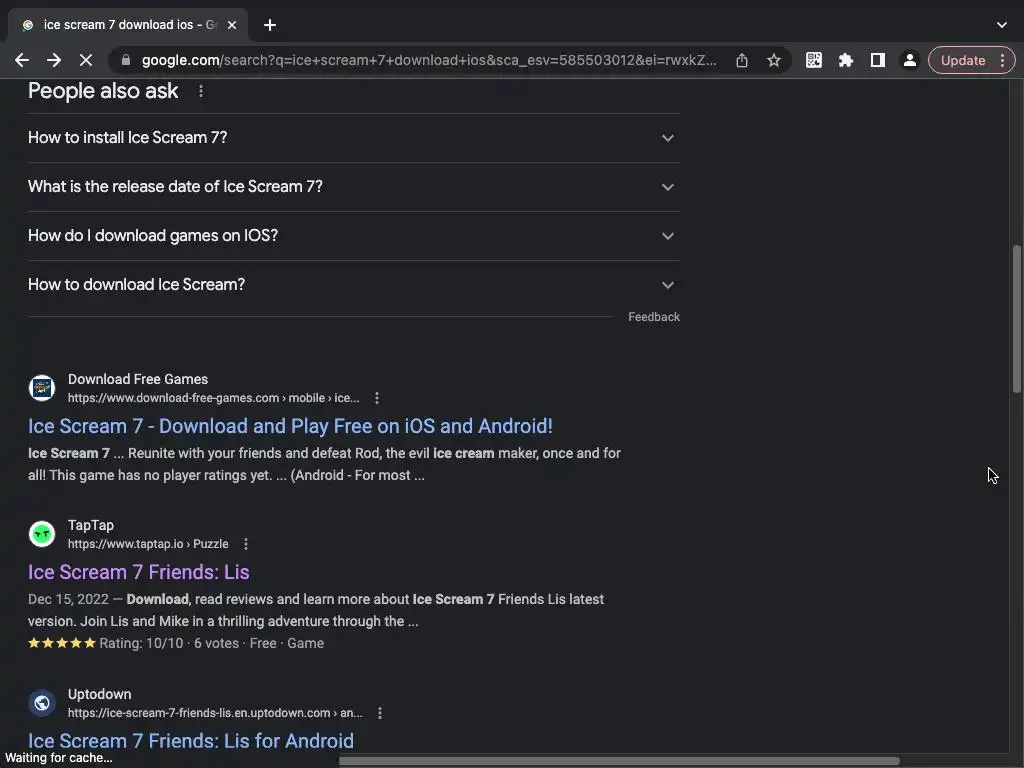Close the ice scream 7 tab
This screenshot has height=768, width=1024.
pos(232,25)
